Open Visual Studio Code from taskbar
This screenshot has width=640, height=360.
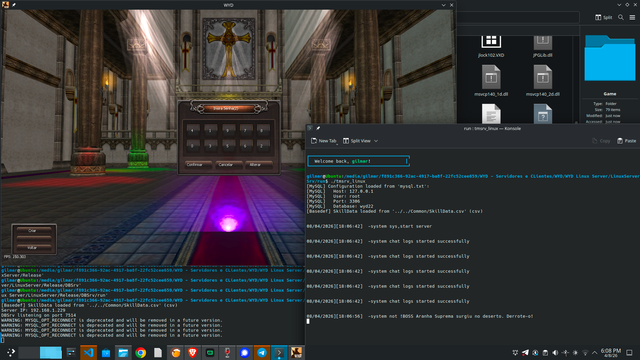click(x=89, y=353)
